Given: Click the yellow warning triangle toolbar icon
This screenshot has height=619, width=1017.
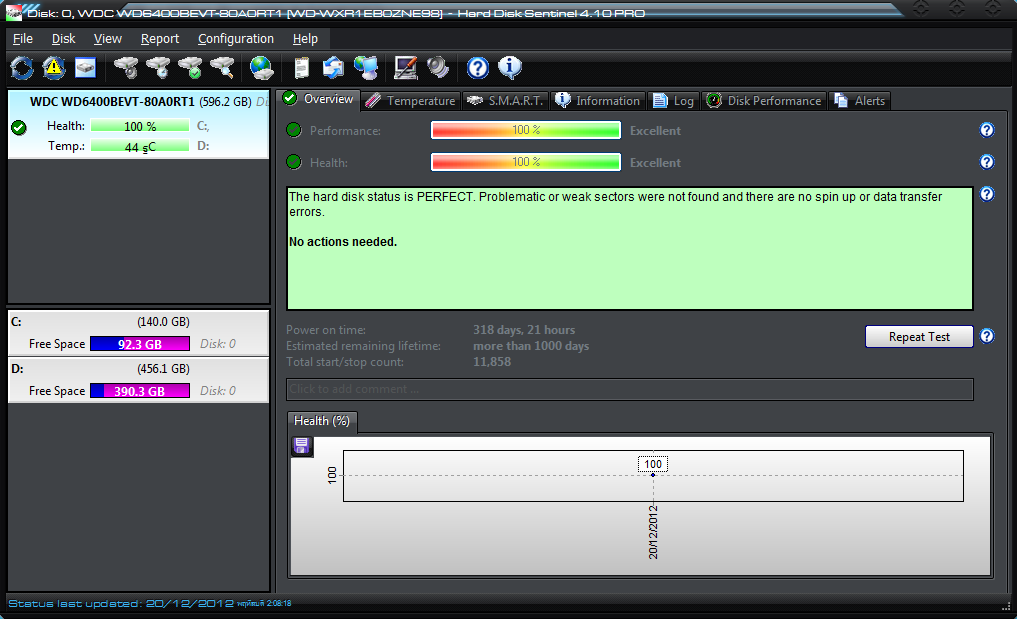Looking at the screenshot, I should tap(54, 67).
